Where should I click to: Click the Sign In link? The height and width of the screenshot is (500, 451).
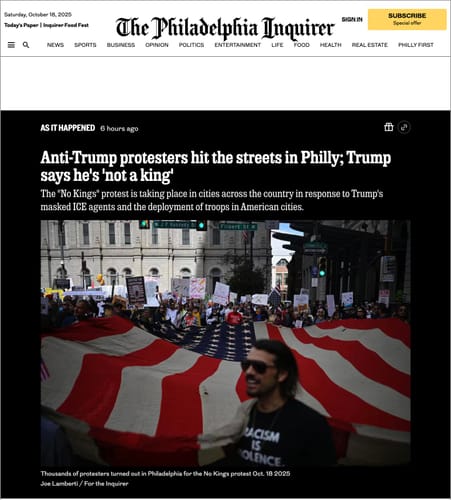352,19
